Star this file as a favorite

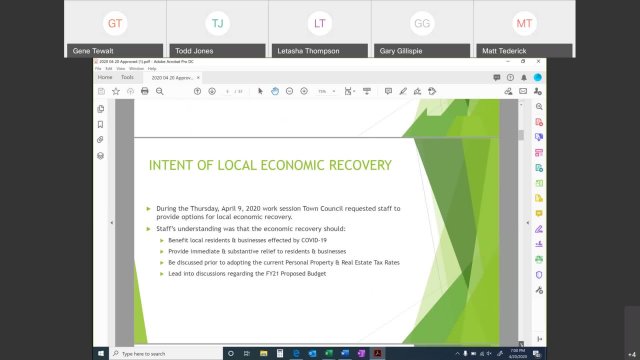[x=116, y=91]
